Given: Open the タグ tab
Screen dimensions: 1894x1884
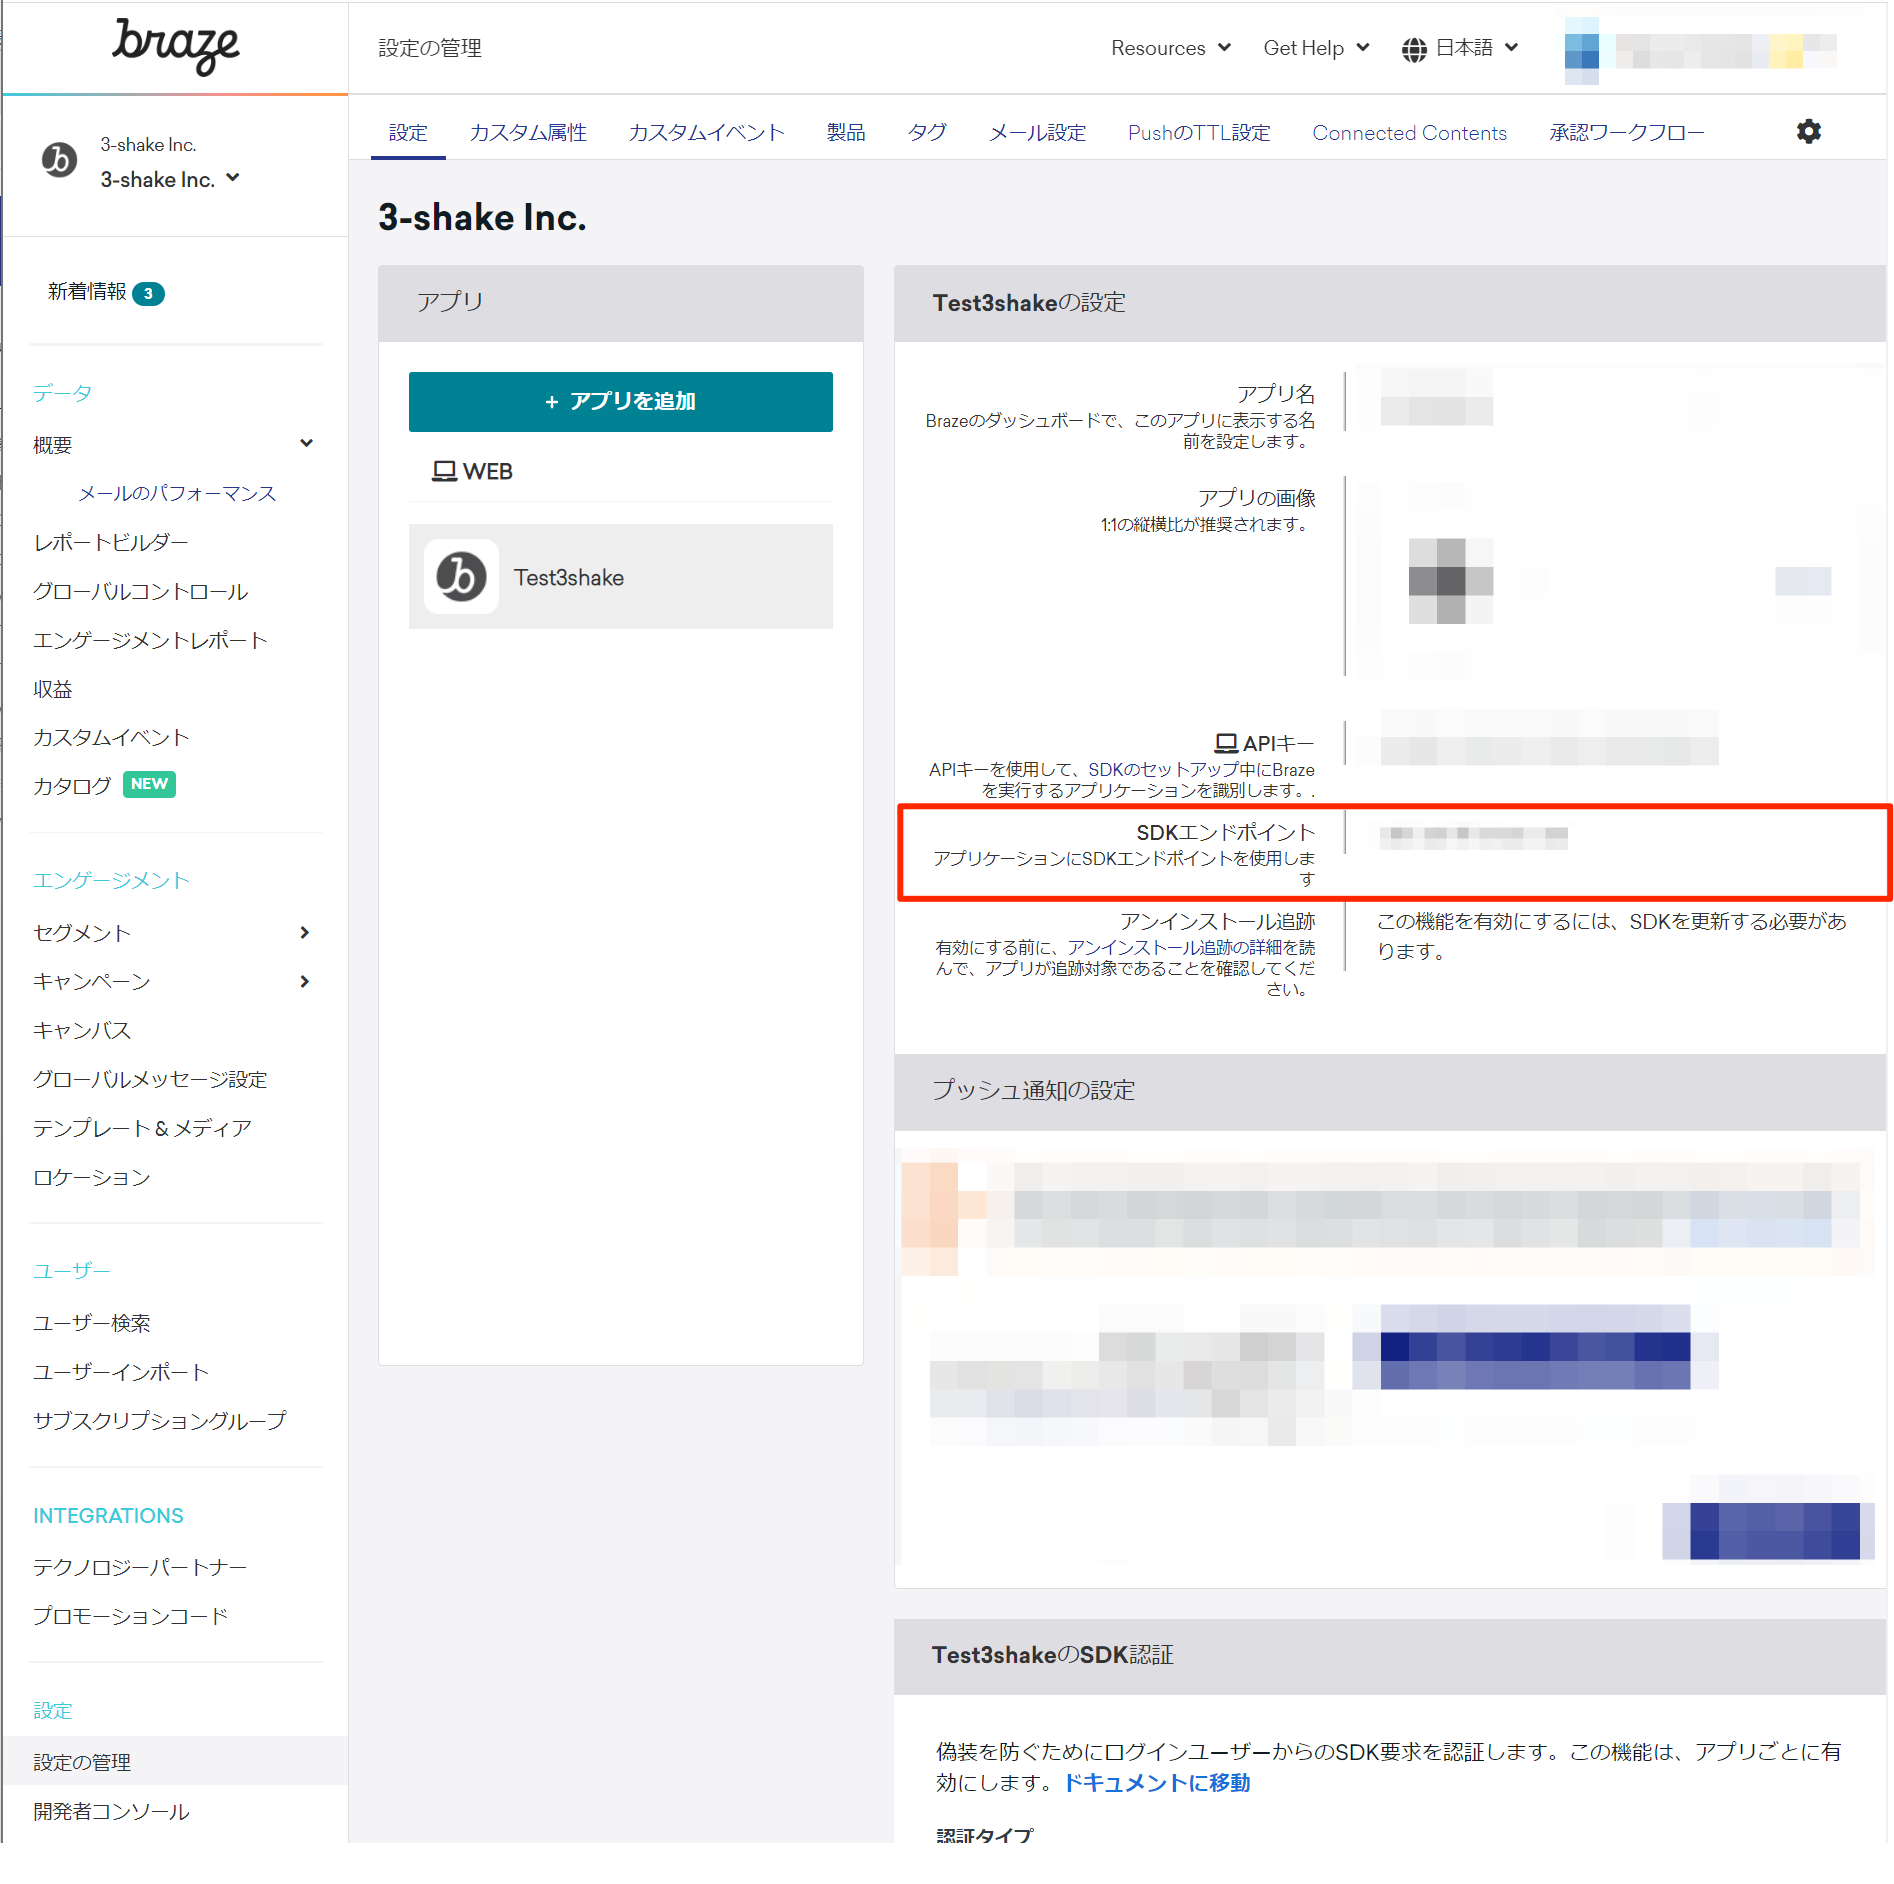Looking at the screenshot, I should 927,133.
